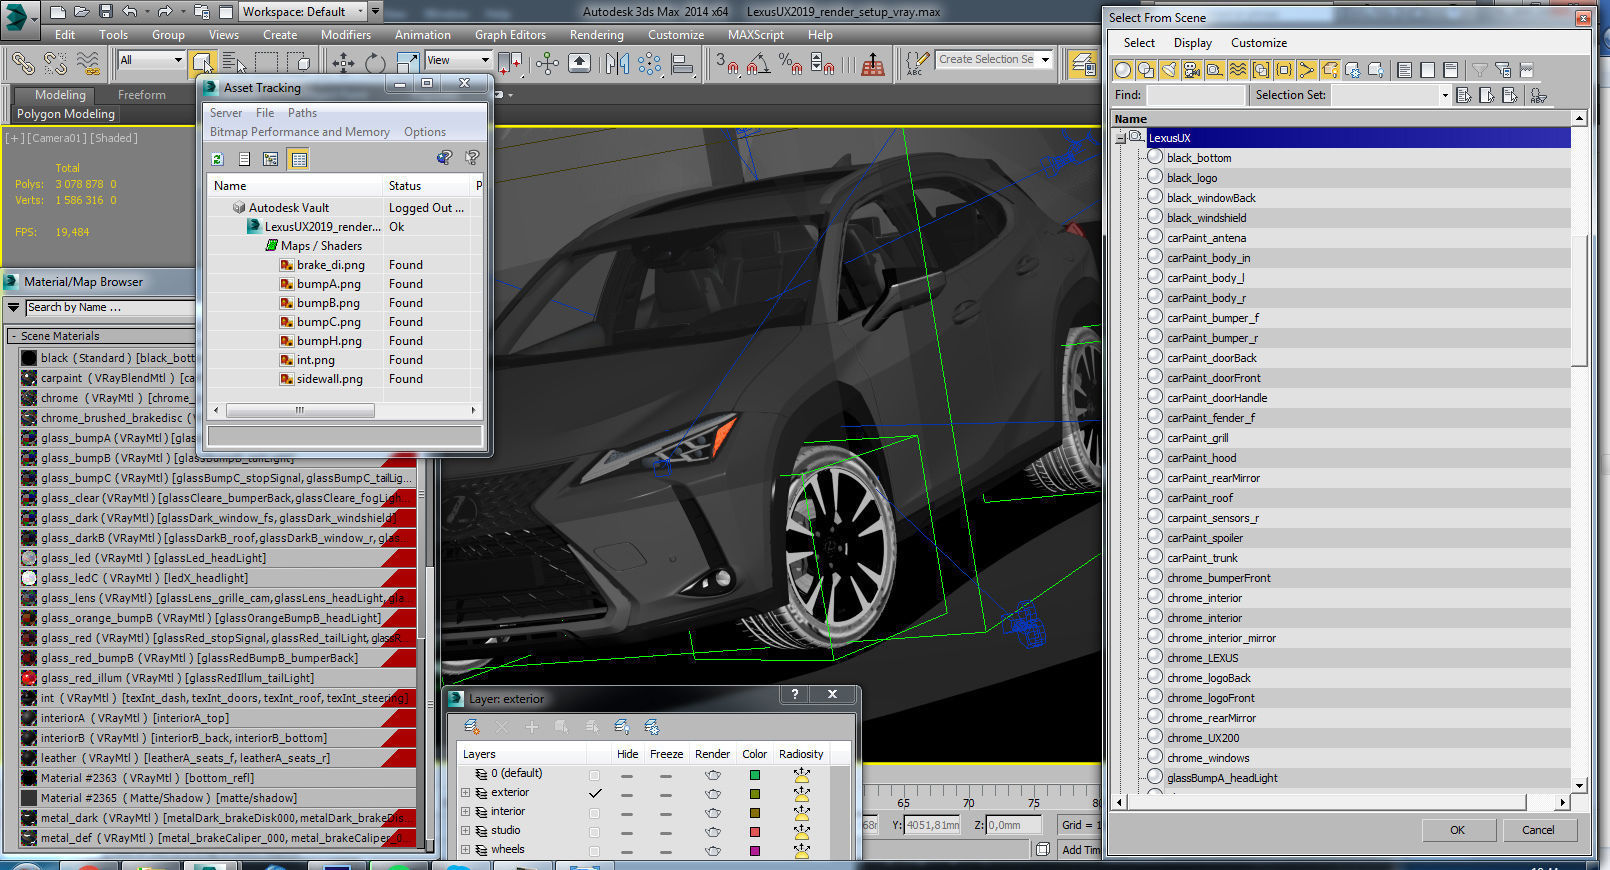1610x870 pixels.
Task: Expand the exterior layer
Action: click(465, 792)
